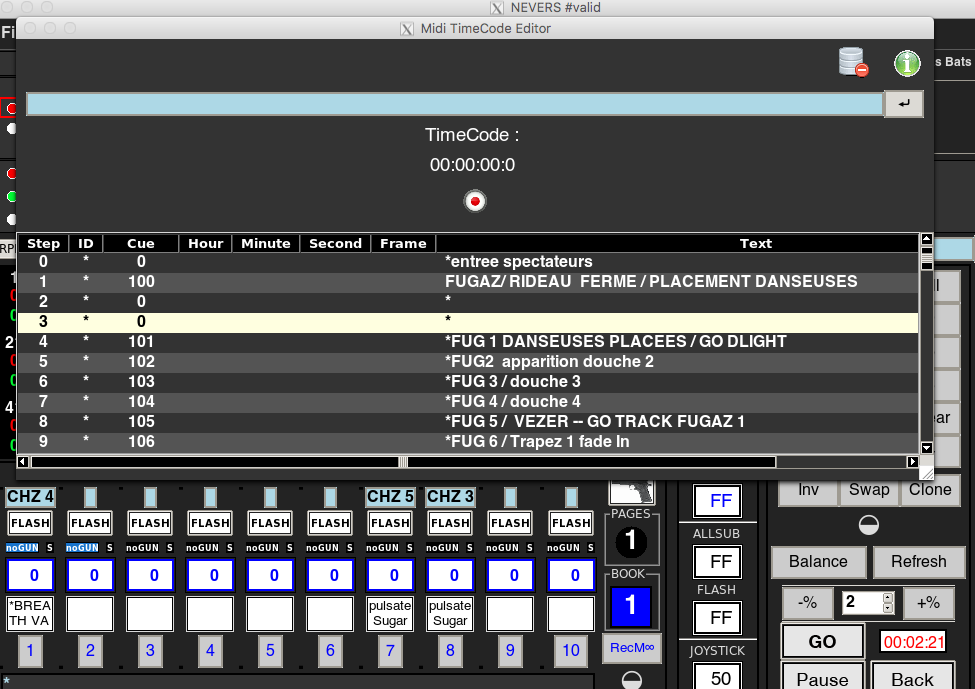Toggle the red TimeCode record button

475,201
